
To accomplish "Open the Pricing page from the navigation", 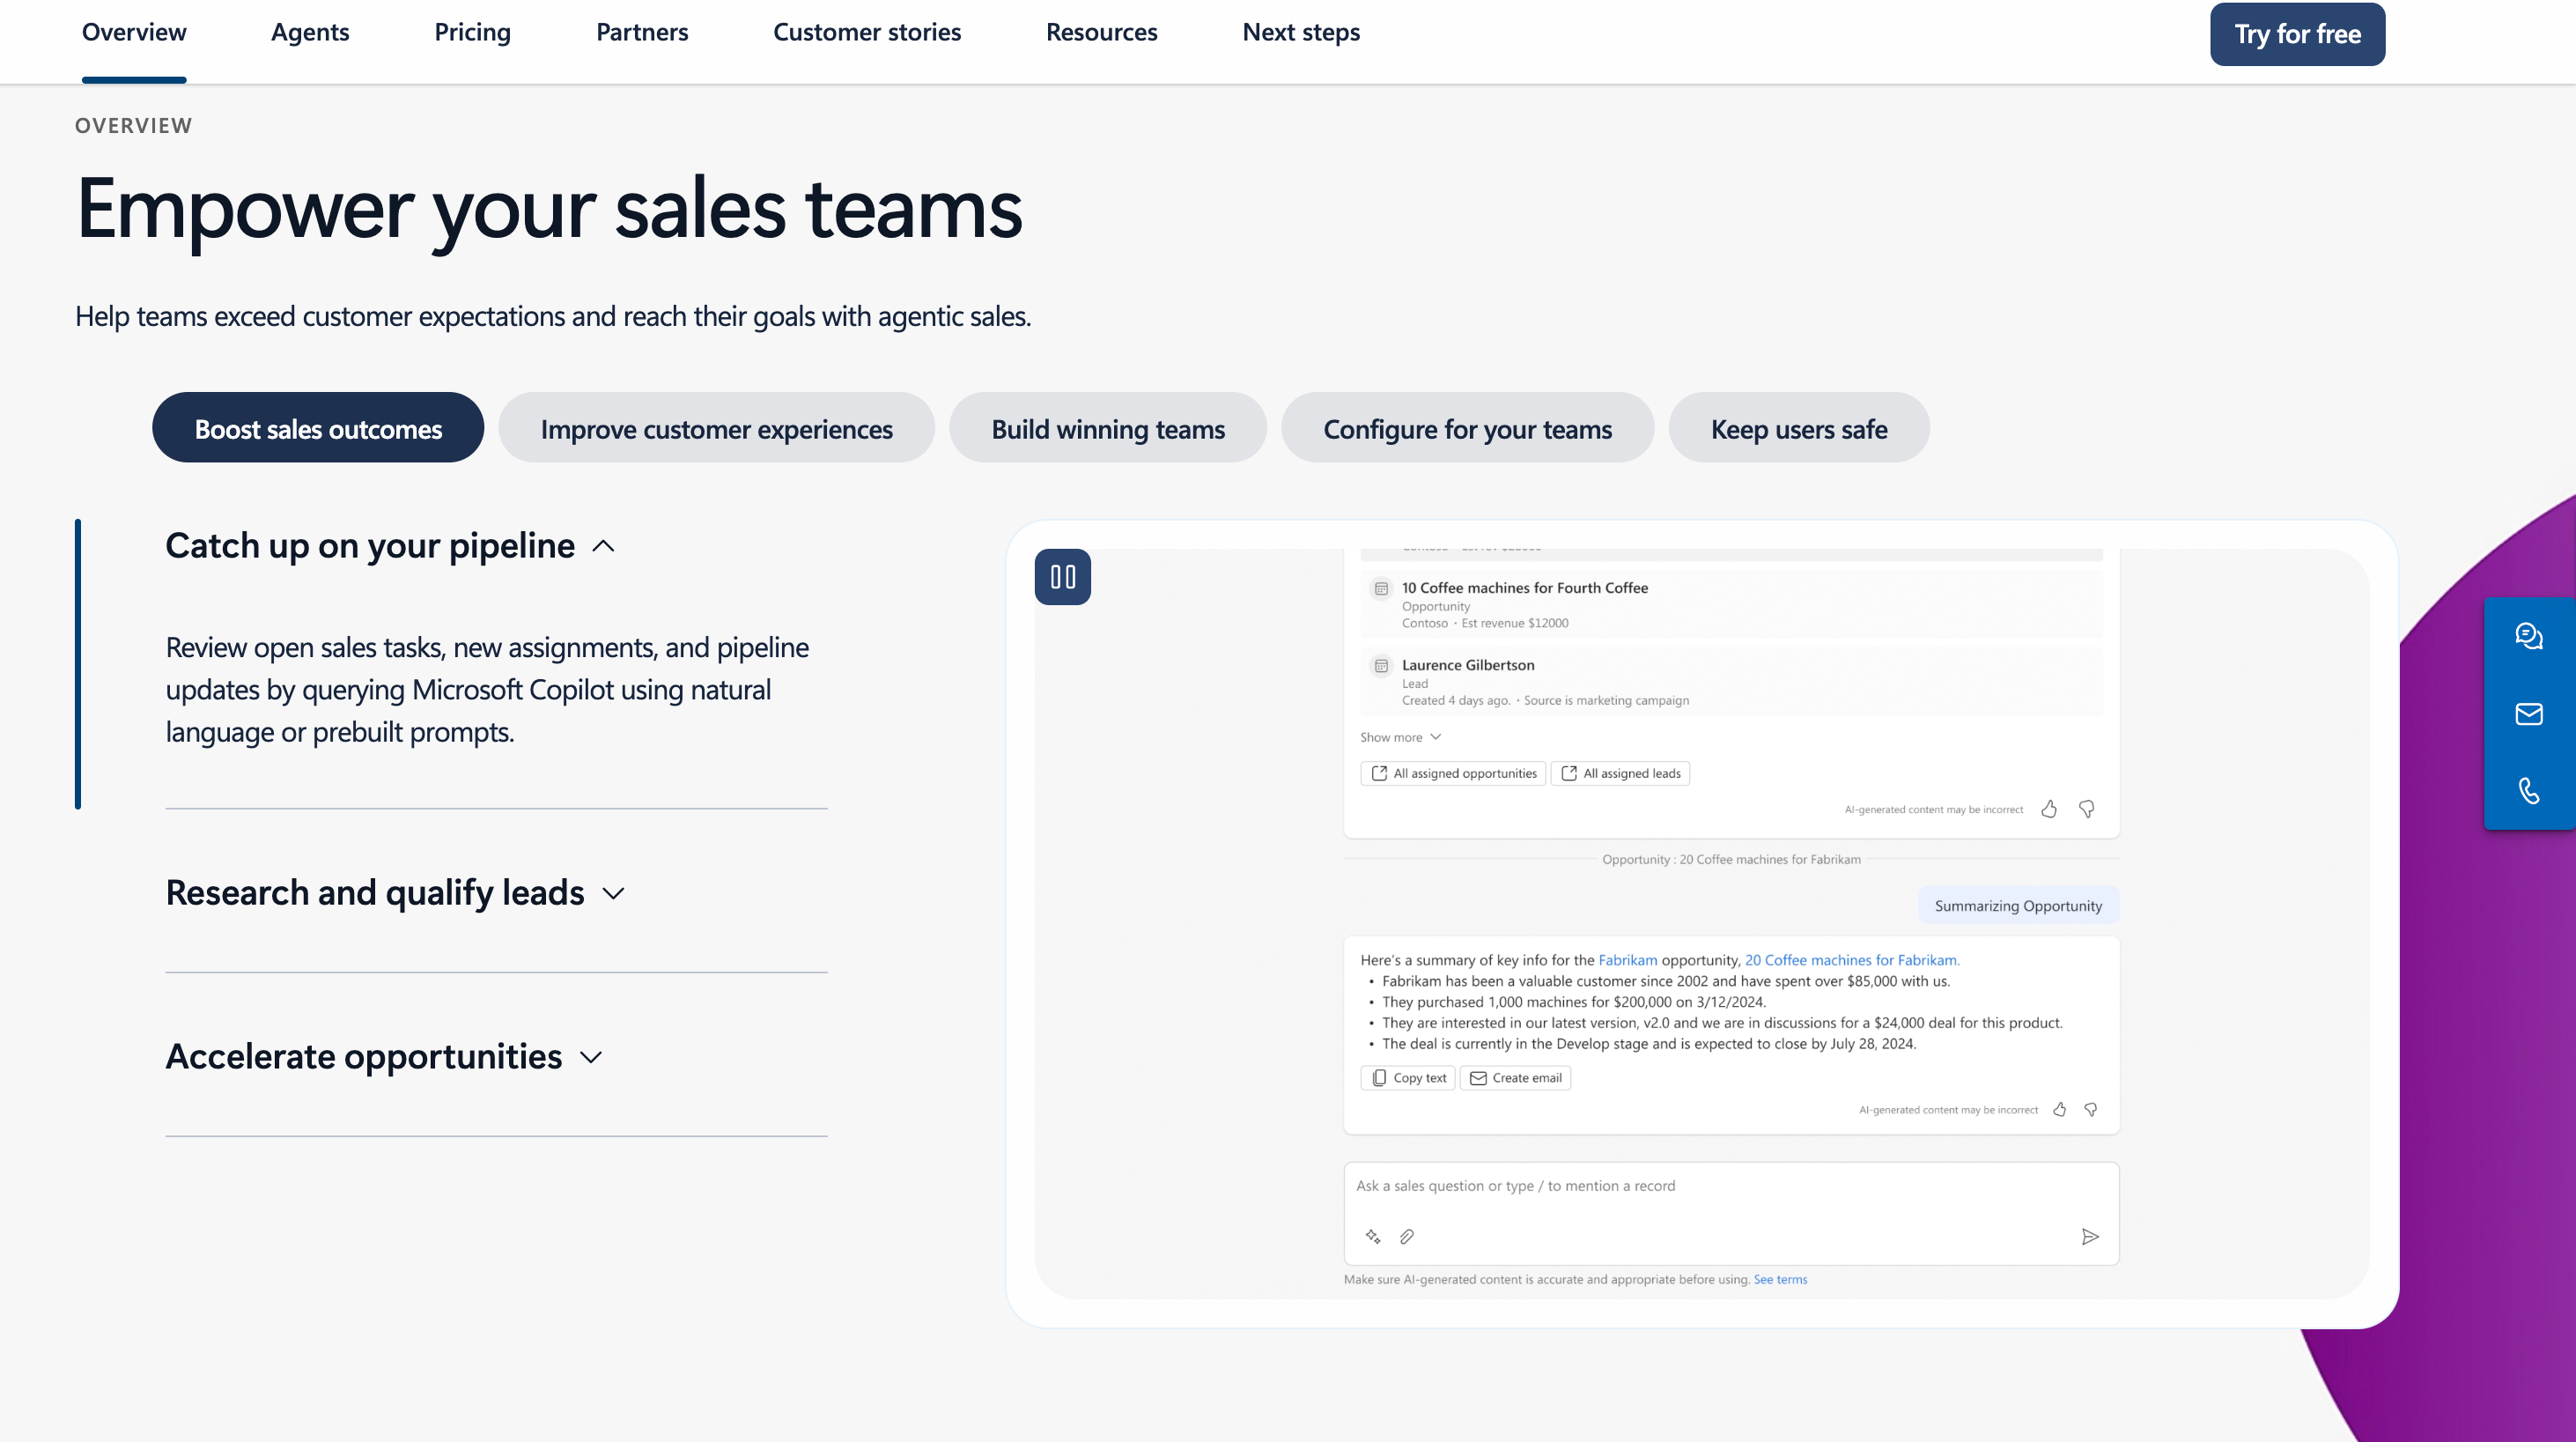I will 472,32.
